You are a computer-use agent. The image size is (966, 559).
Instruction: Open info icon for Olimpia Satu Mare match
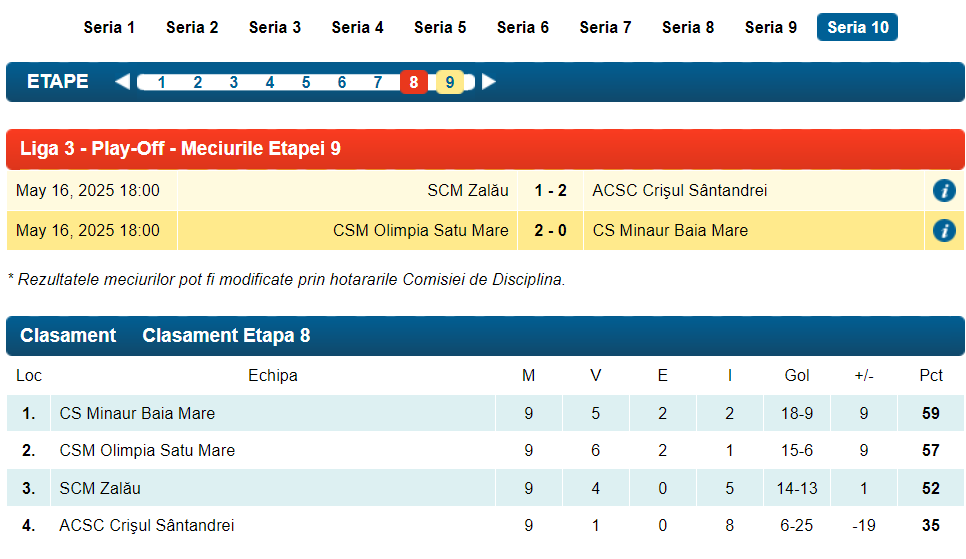tap(943, 231)
